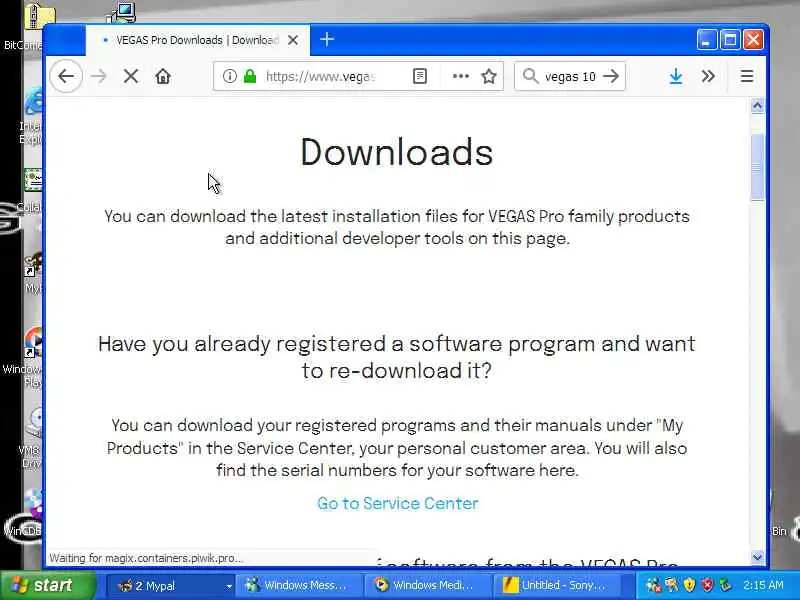The width and height of the screenshot is (800, 600).
Task: Click the Recycle Bin desktop icon label
Action: pyautogui.click(x=779, y=531)
